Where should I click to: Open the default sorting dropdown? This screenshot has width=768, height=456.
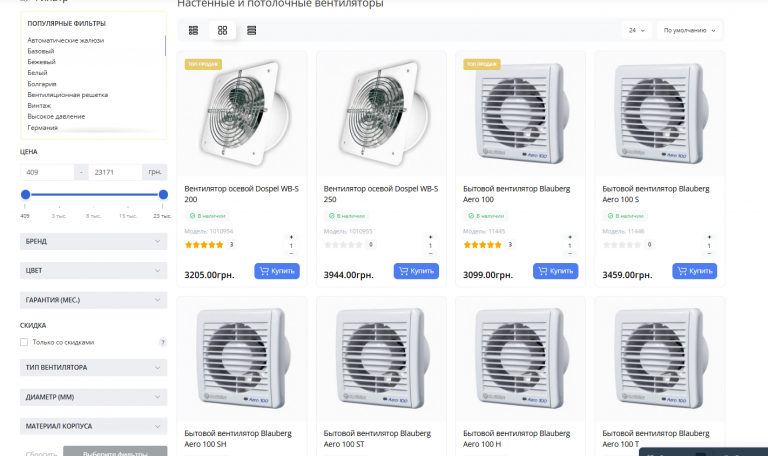point(689,30)
